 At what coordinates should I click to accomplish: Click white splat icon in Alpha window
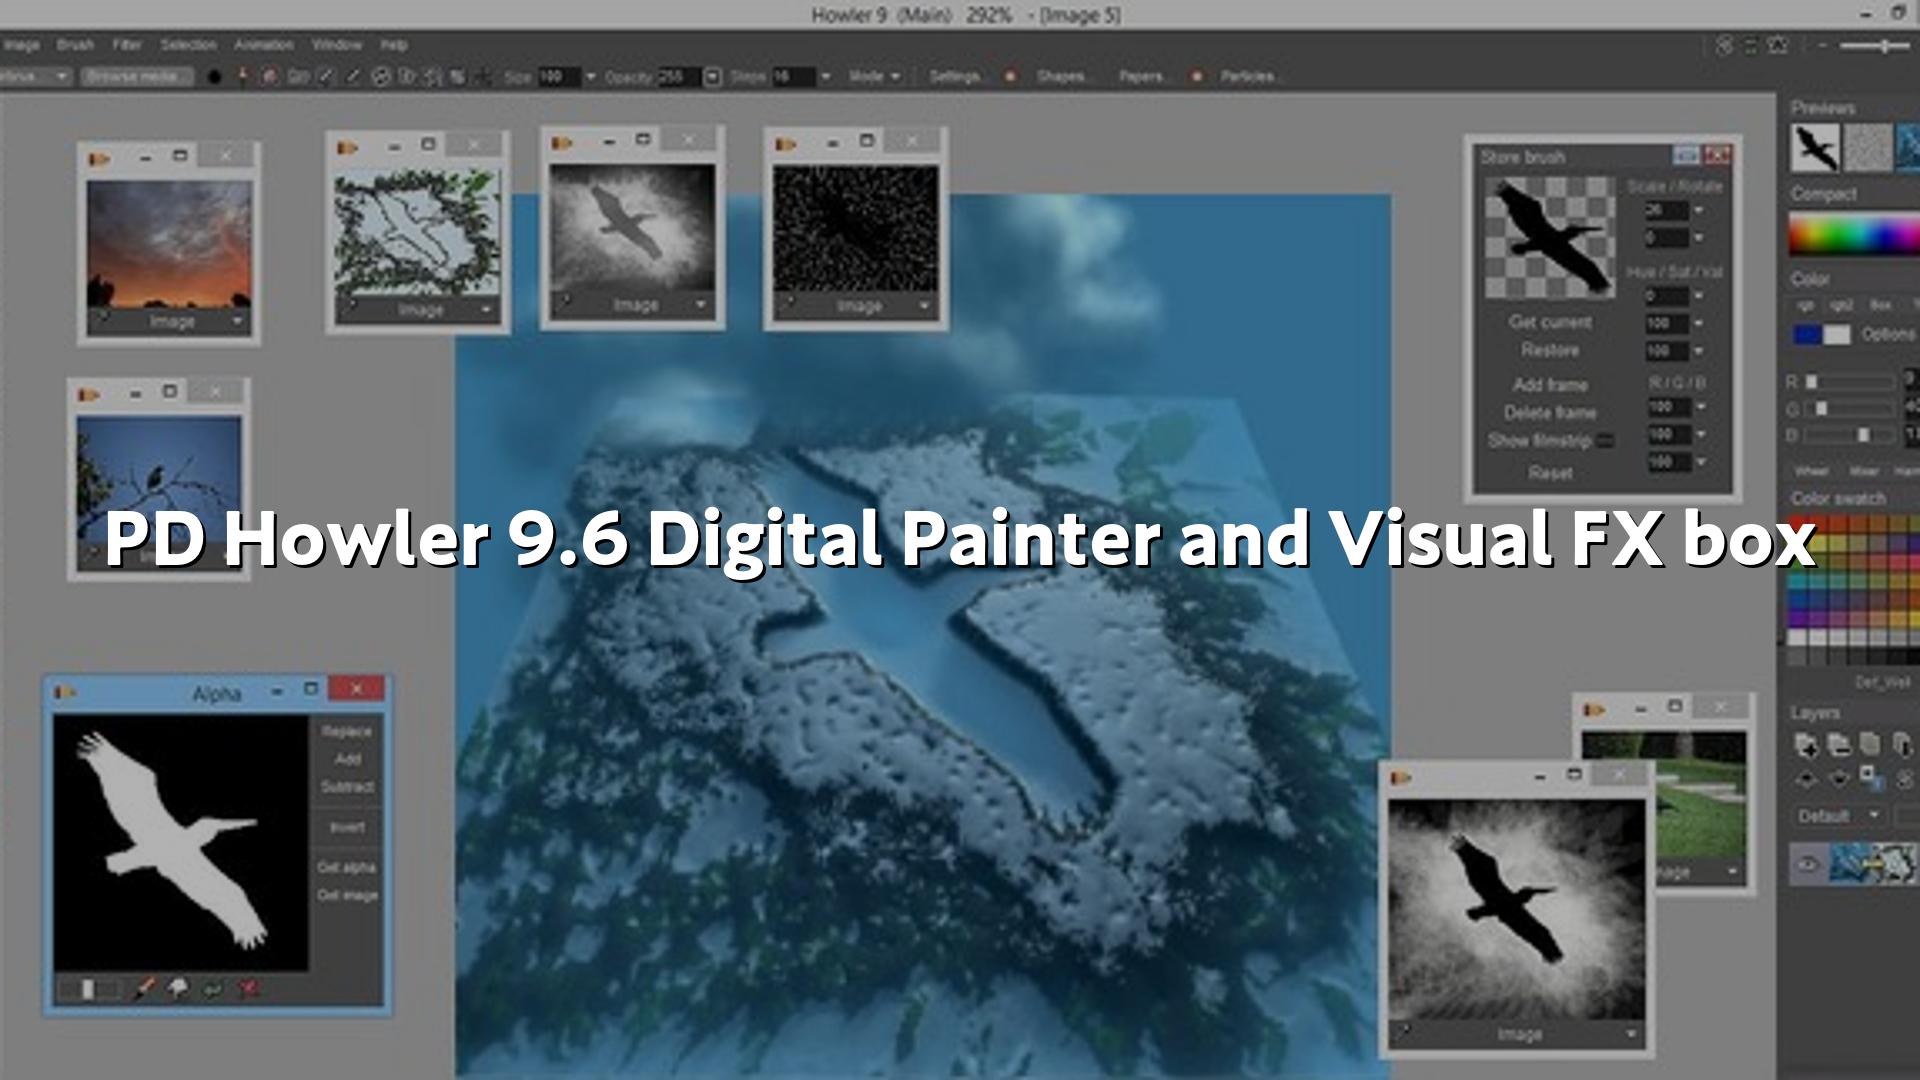click(179, 989)
